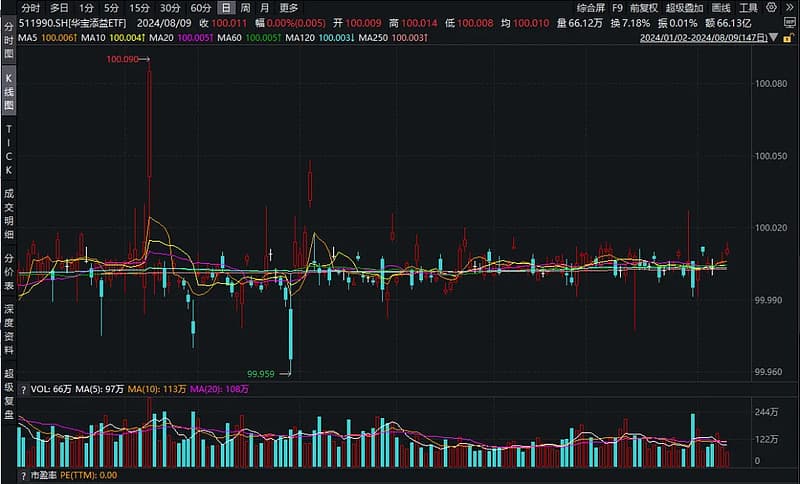Image resolution: width=800 pixels, height=484 pixels.
Task: Select the 60分 minute period
Action: (201, 8)
